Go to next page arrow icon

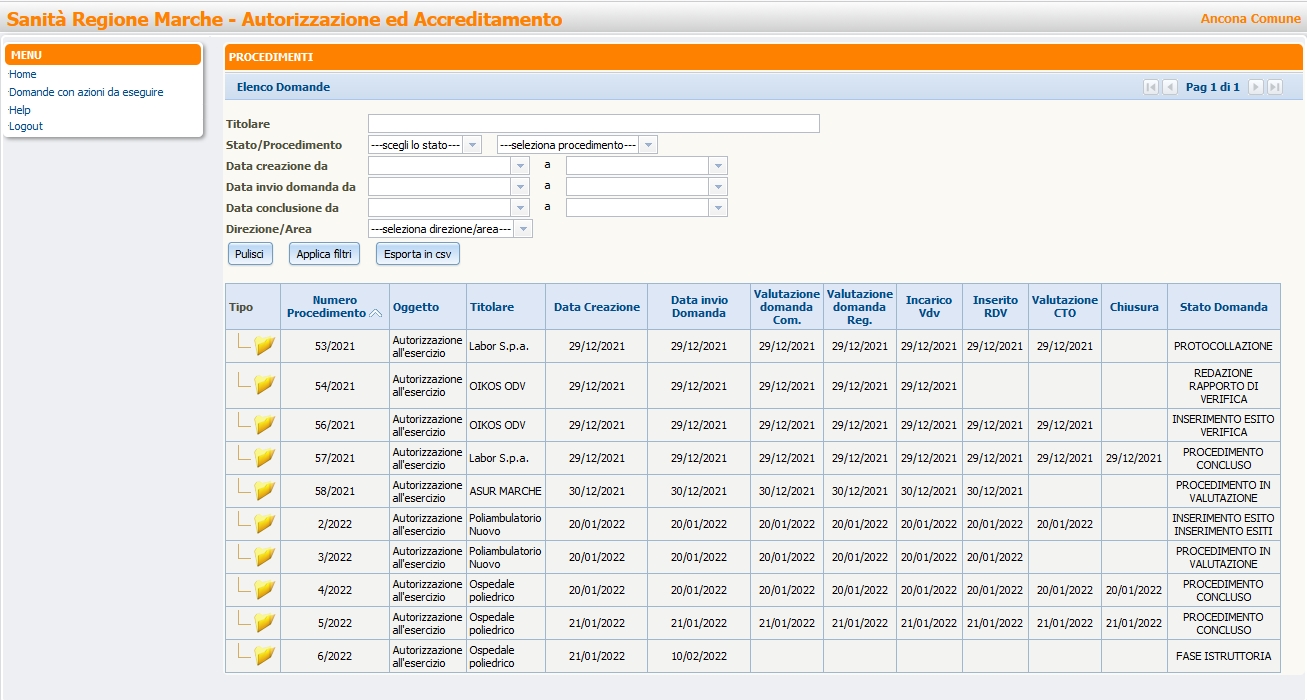point(1256,87)
